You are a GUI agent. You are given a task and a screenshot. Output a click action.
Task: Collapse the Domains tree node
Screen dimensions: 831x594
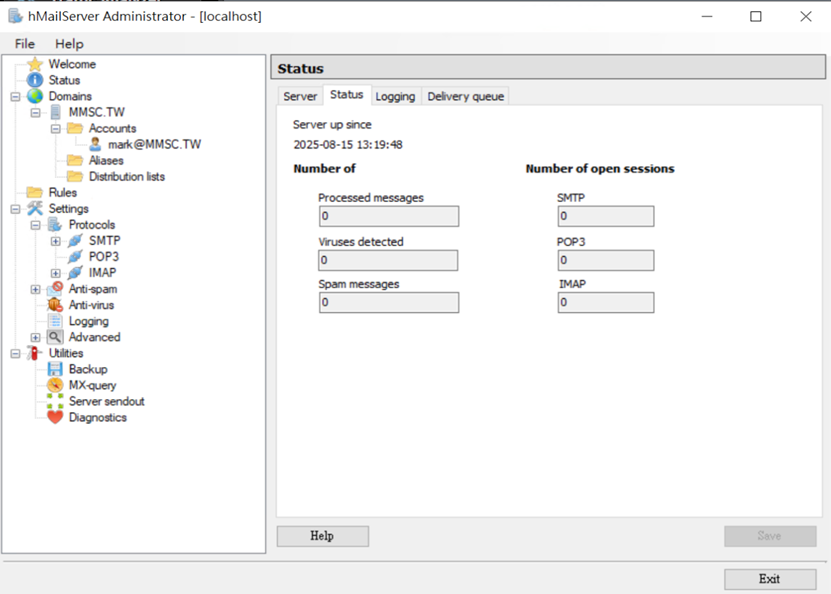point(13,96)
